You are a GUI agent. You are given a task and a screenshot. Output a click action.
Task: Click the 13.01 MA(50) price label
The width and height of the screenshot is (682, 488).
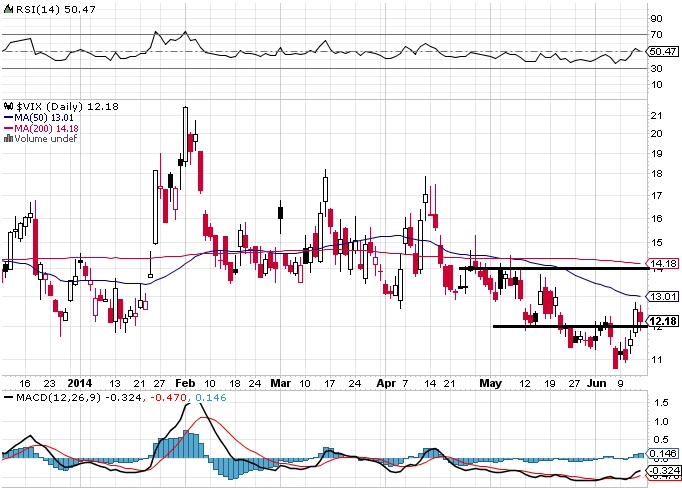662,297
